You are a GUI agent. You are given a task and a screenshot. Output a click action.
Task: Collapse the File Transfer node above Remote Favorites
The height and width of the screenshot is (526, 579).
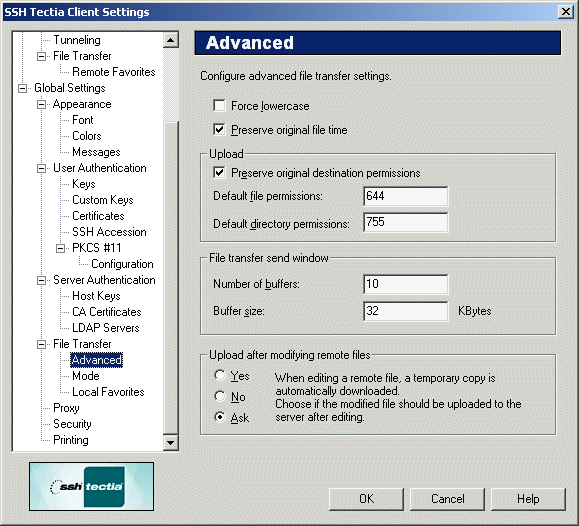tap(41, 57)
